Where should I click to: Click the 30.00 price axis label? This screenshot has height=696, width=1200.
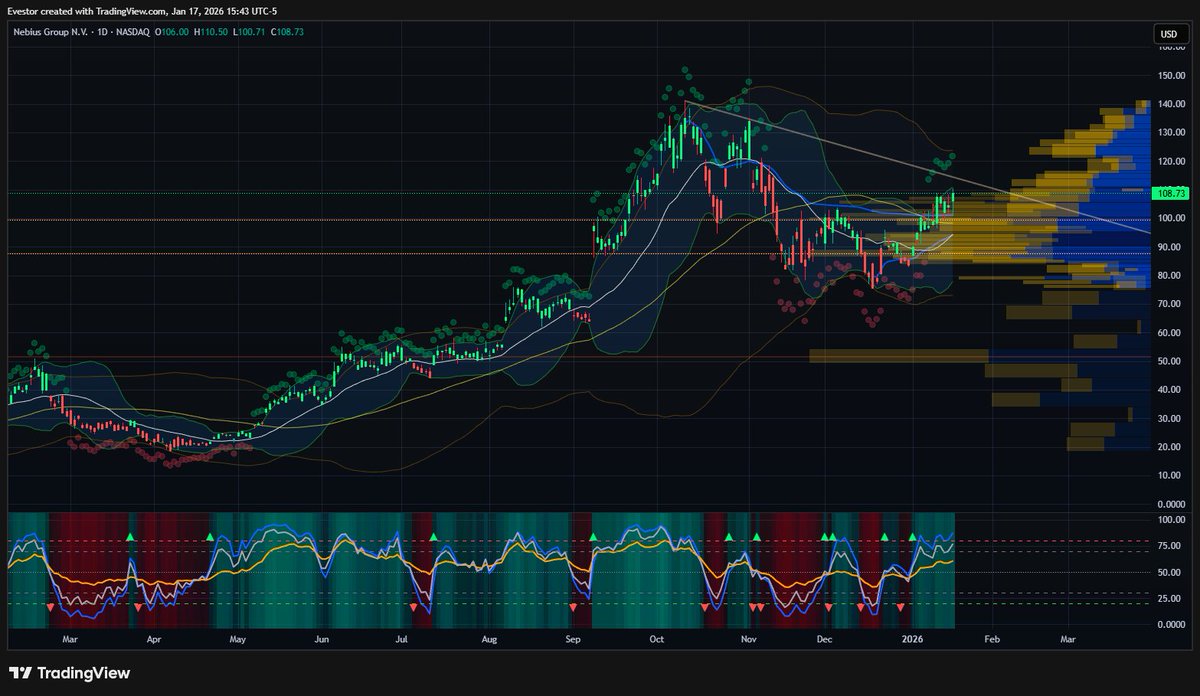pos(1172,418)
